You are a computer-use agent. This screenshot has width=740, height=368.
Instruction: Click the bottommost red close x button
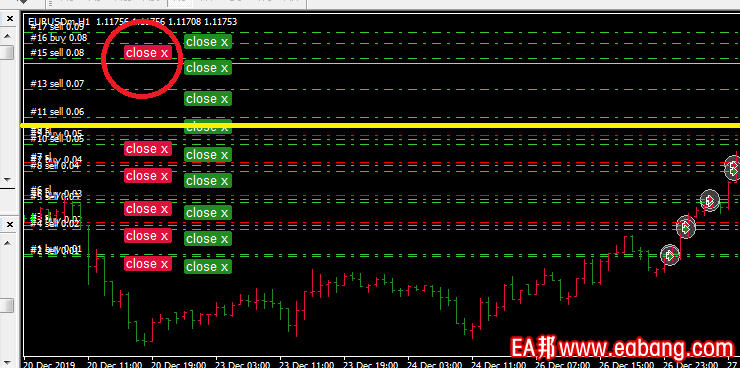[x=147, y=263]
